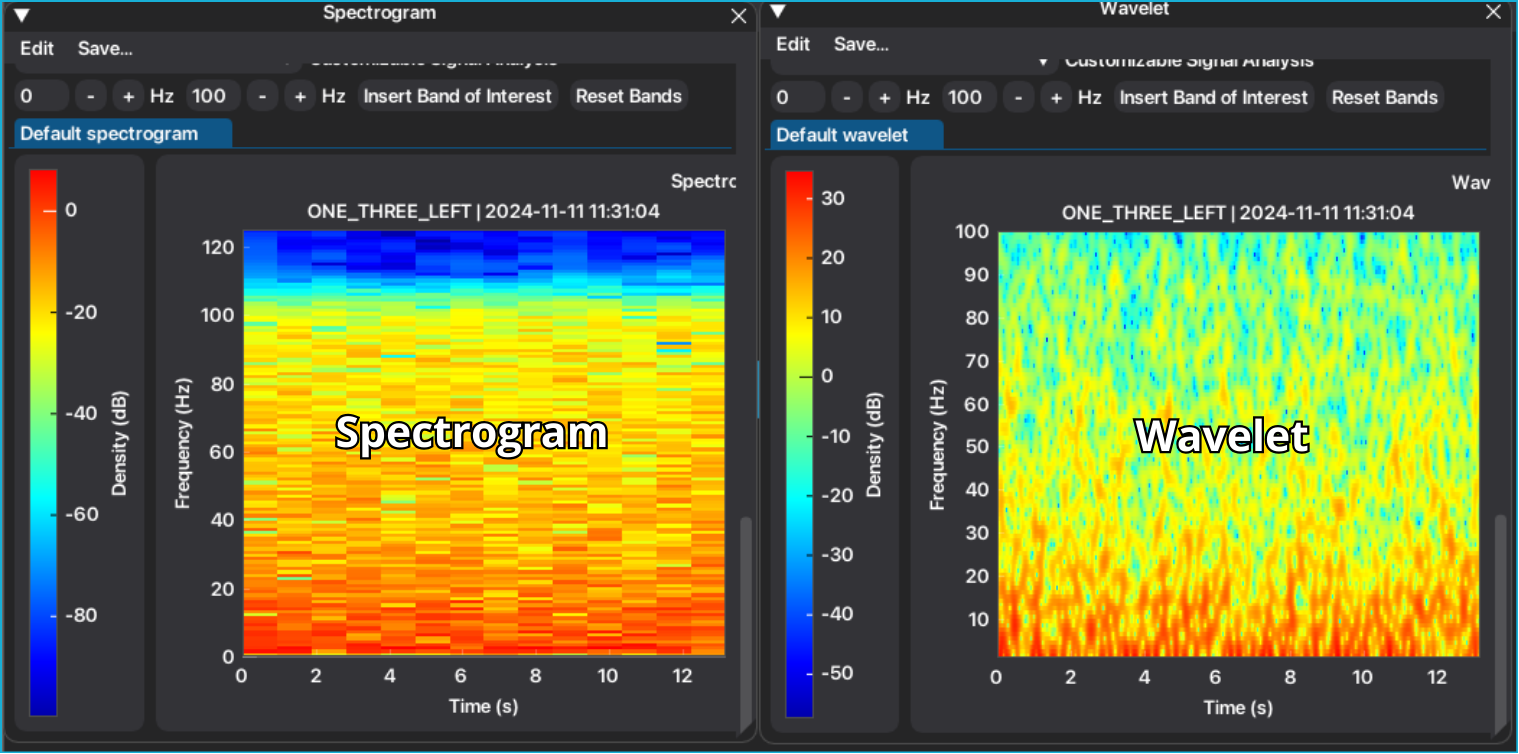The image size is (1519, 754).
Task: Decrease upper frequency with minus button in Wavelet
Action: point(1018,97)
